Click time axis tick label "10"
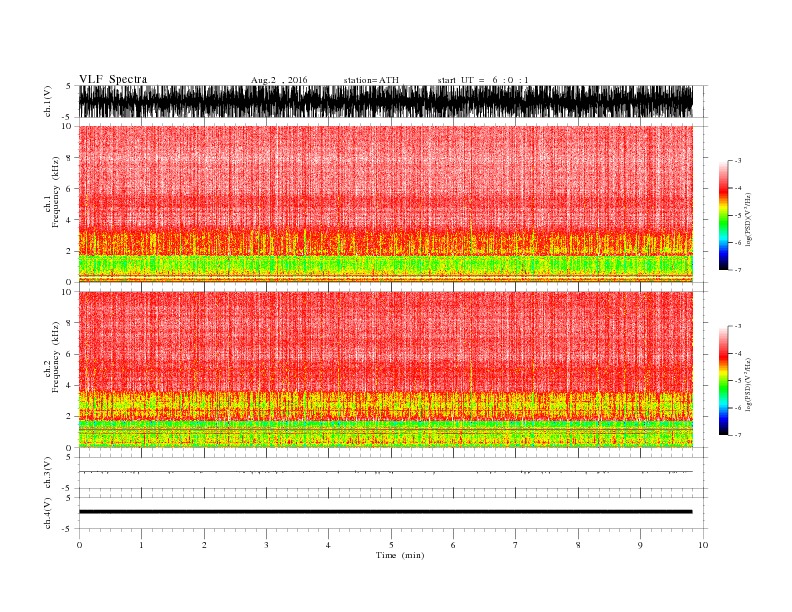Image resolution: width=792 pixels, height=612 pixels. (703, 545)
